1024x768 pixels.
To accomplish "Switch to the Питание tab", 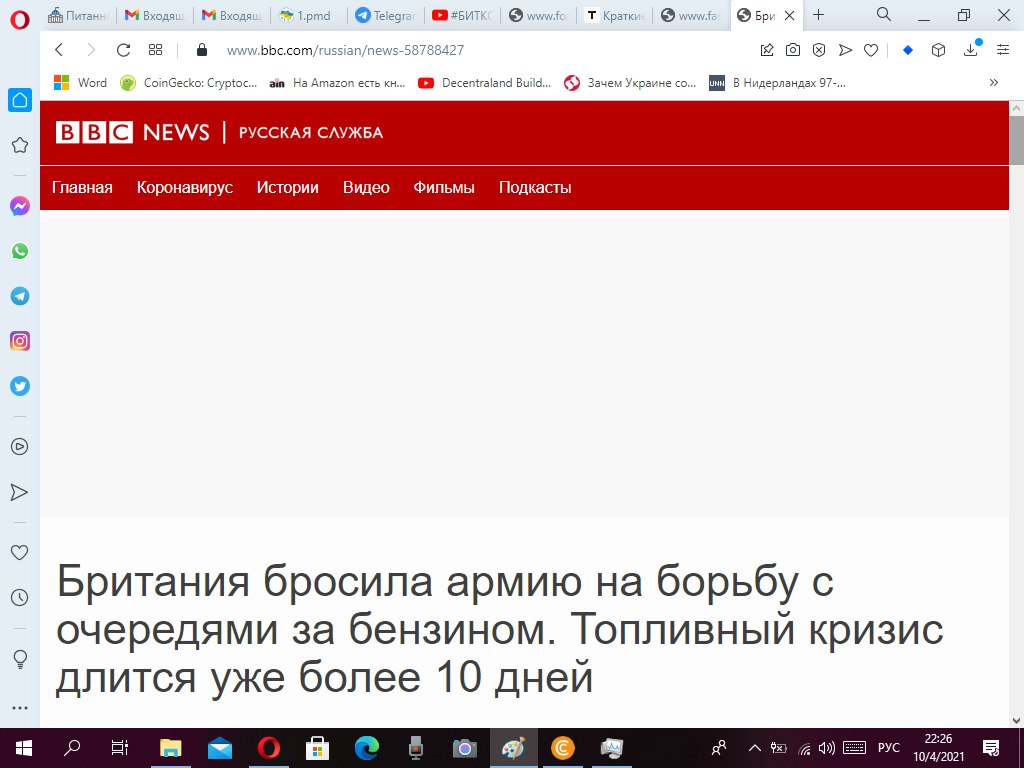I will [x=78, y=15].
